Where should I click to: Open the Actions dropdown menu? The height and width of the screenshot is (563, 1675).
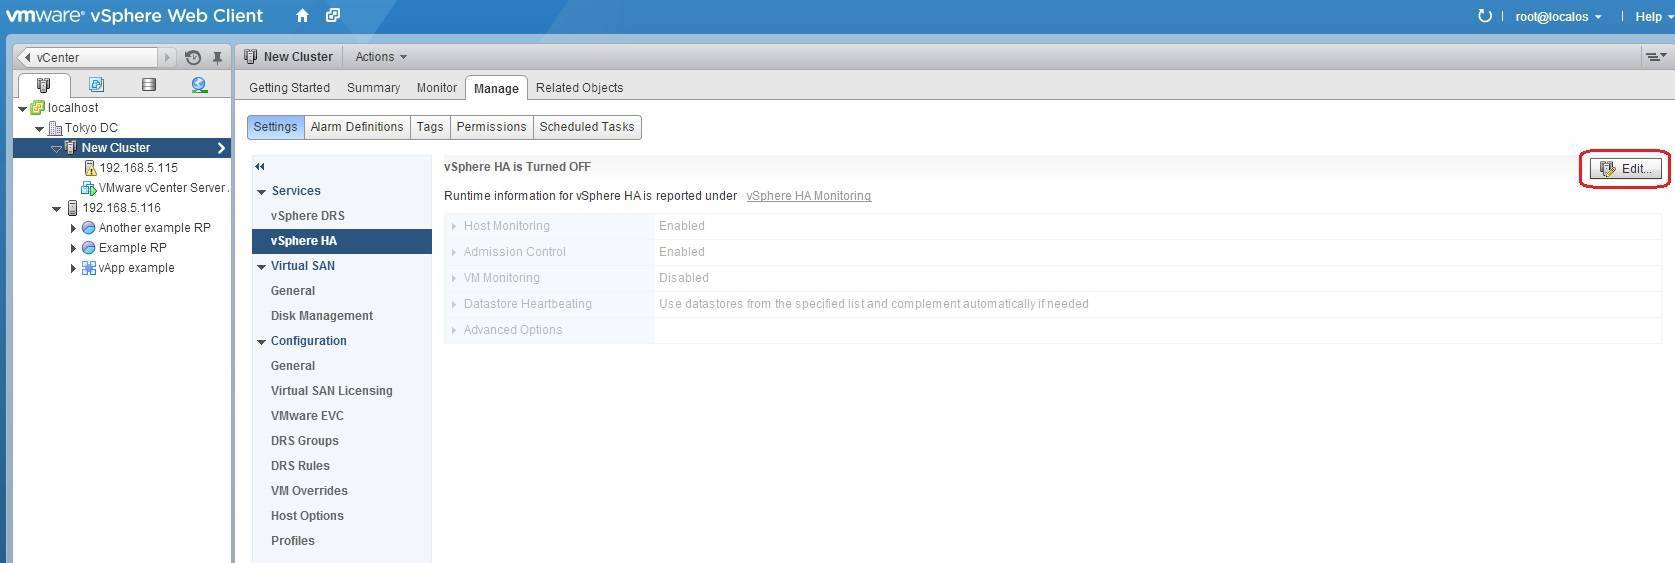tap(381, 57)
